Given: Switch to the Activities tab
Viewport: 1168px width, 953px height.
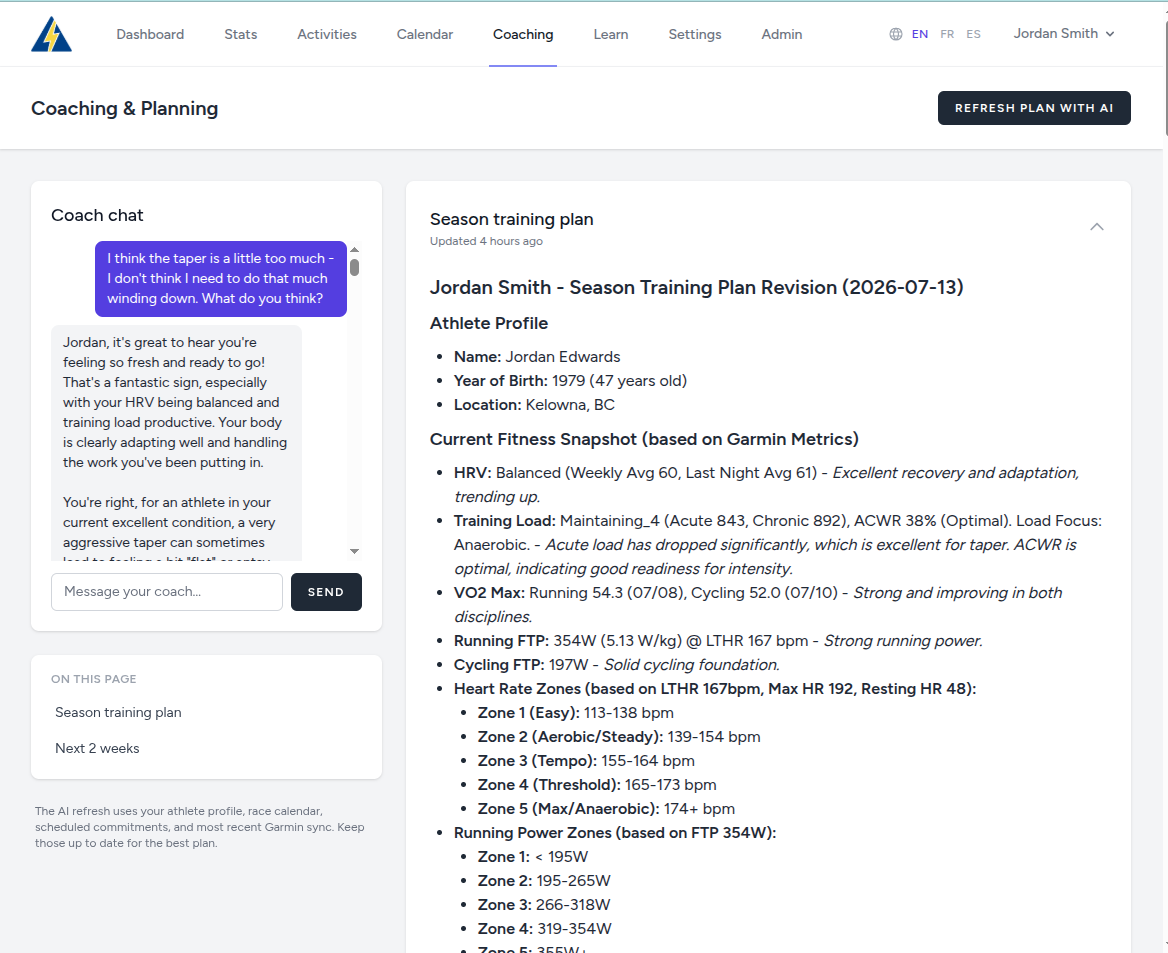Looking at the screenshot, I should [327, 34].
